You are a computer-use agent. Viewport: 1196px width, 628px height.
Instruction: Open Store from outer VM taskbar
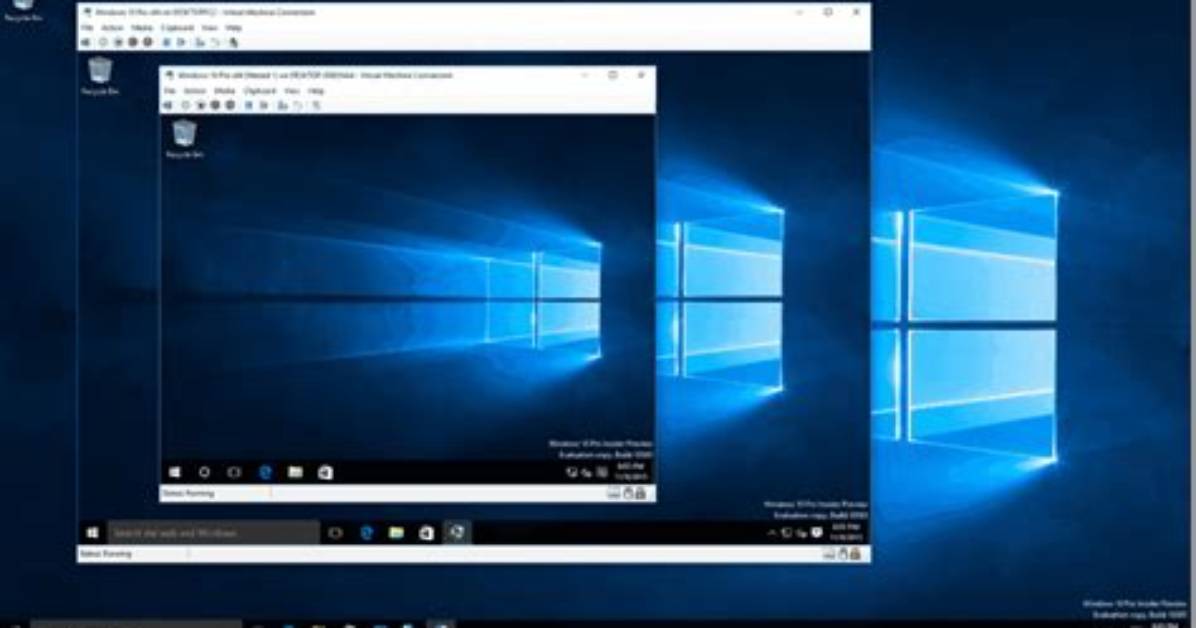tap(426, 533)
